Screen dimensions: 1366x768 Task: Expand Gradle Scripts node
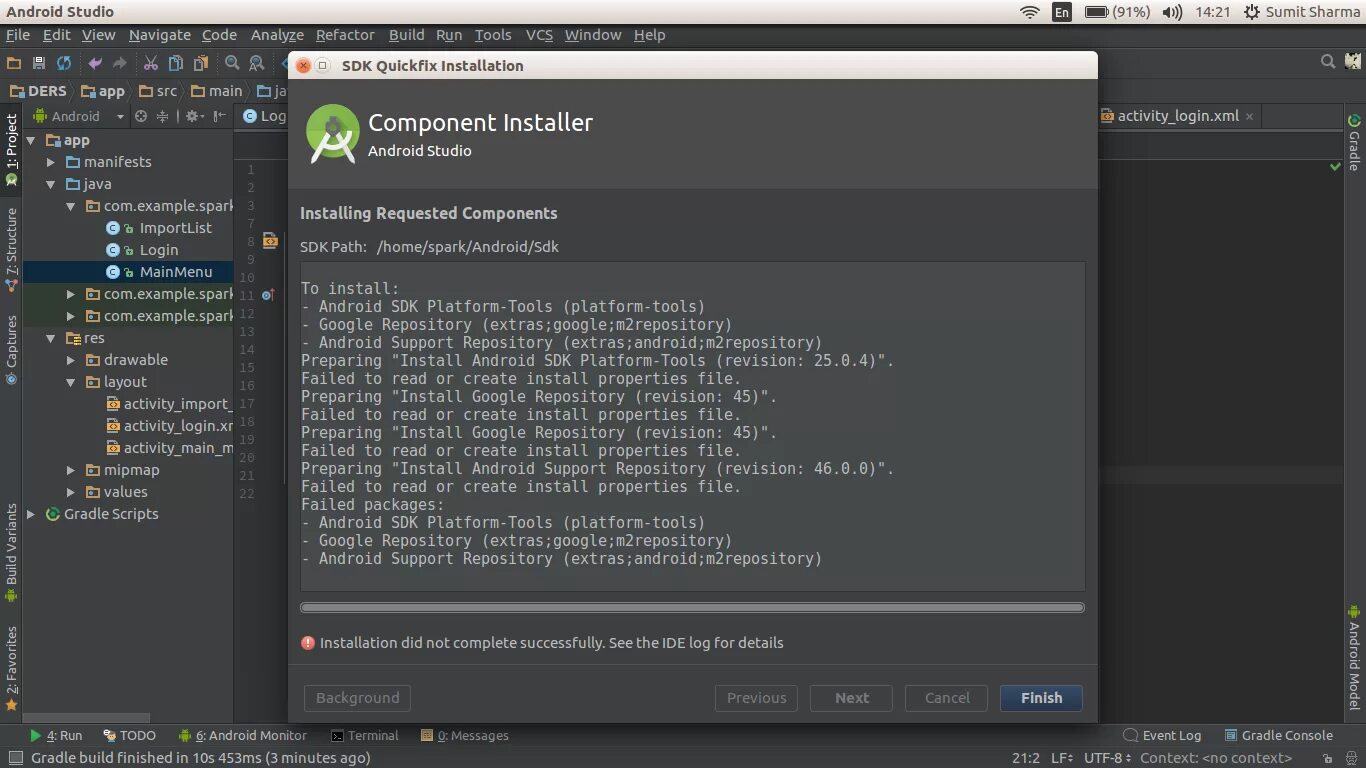tap(31, 514)
